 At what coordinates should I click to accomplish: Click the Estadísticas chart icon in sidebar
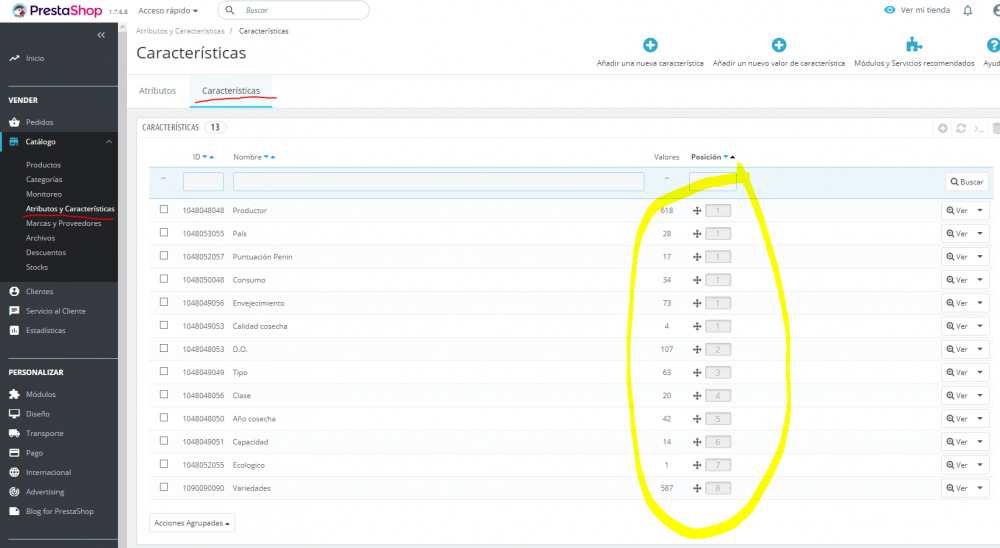14,330
